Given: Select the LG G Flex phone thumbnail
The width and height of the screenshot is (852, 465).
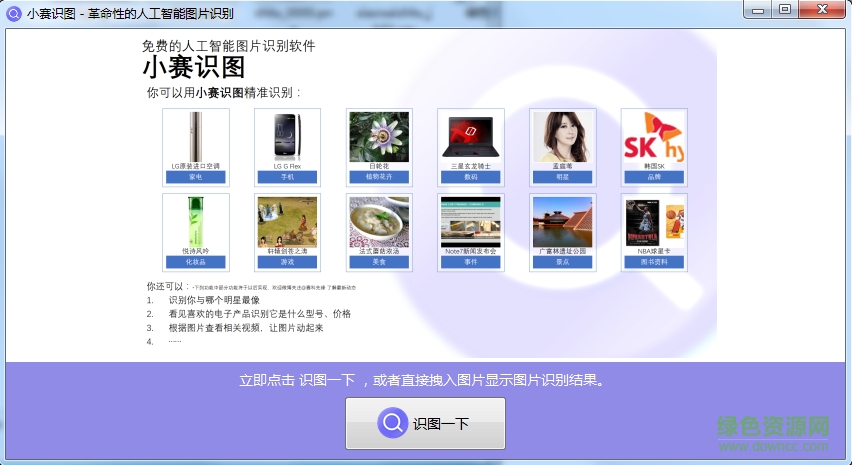Looking at the screenshot, I should pyautogui.click(x=287, y=137).
